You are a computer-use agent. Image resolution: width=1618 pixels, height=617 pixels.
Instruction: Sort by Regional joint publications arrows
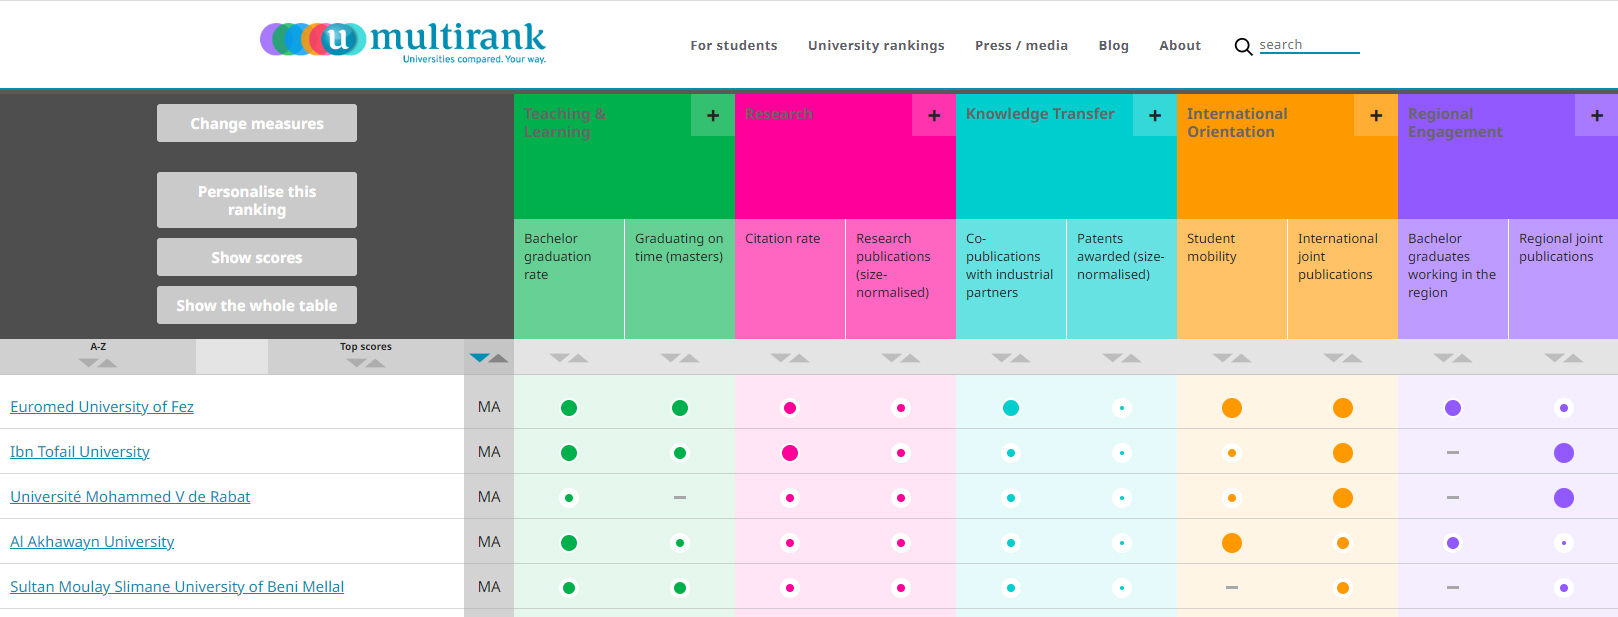tap(1564, 358)
